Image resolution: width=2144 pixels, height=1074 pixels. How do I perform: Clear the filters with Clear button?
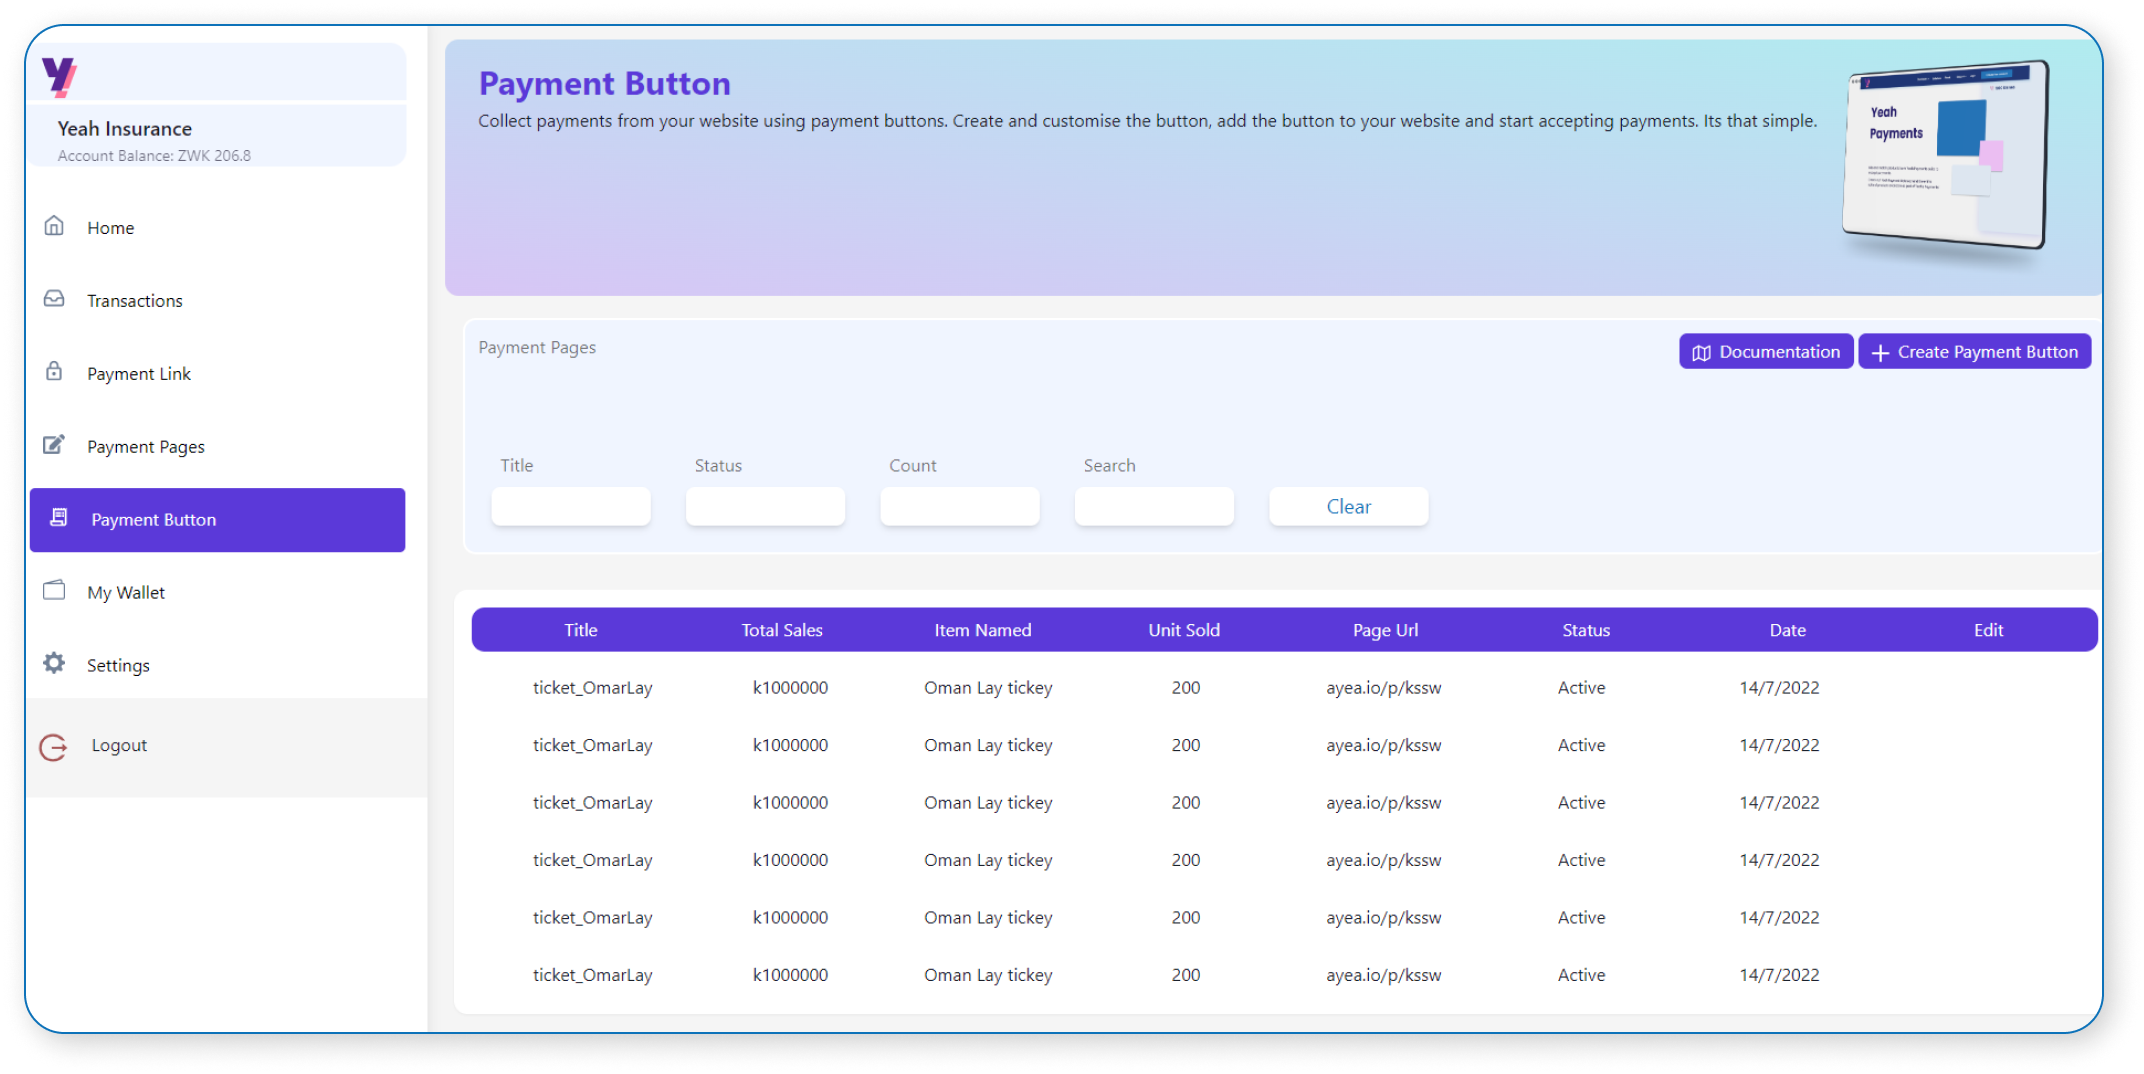coord(1348,507)
